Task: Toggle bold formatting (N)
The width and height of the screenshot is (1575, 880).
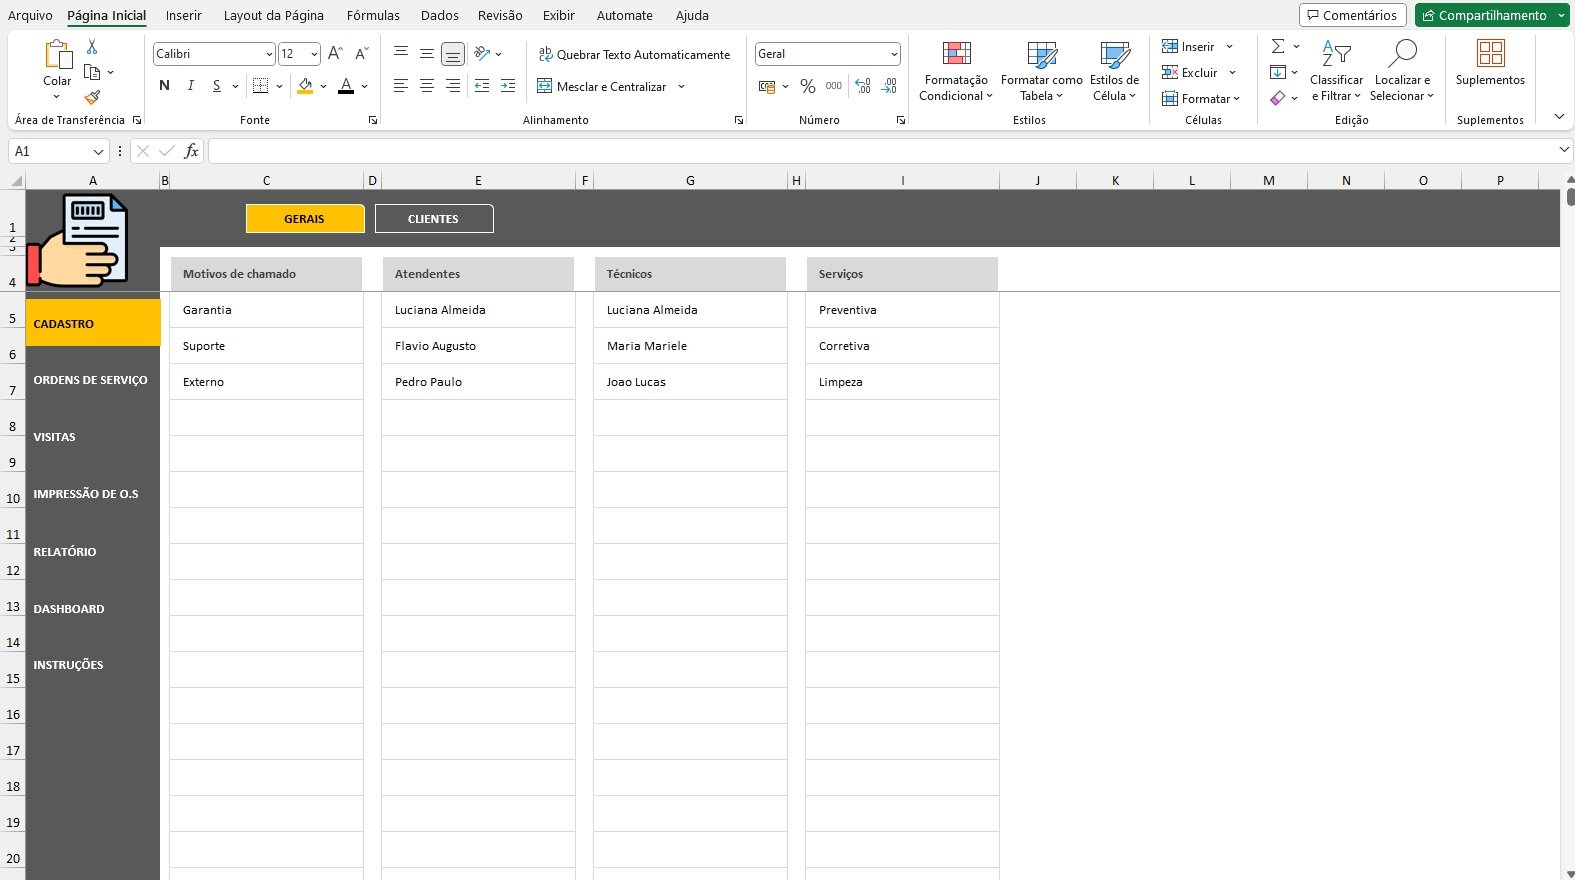Action: (164, 86)
